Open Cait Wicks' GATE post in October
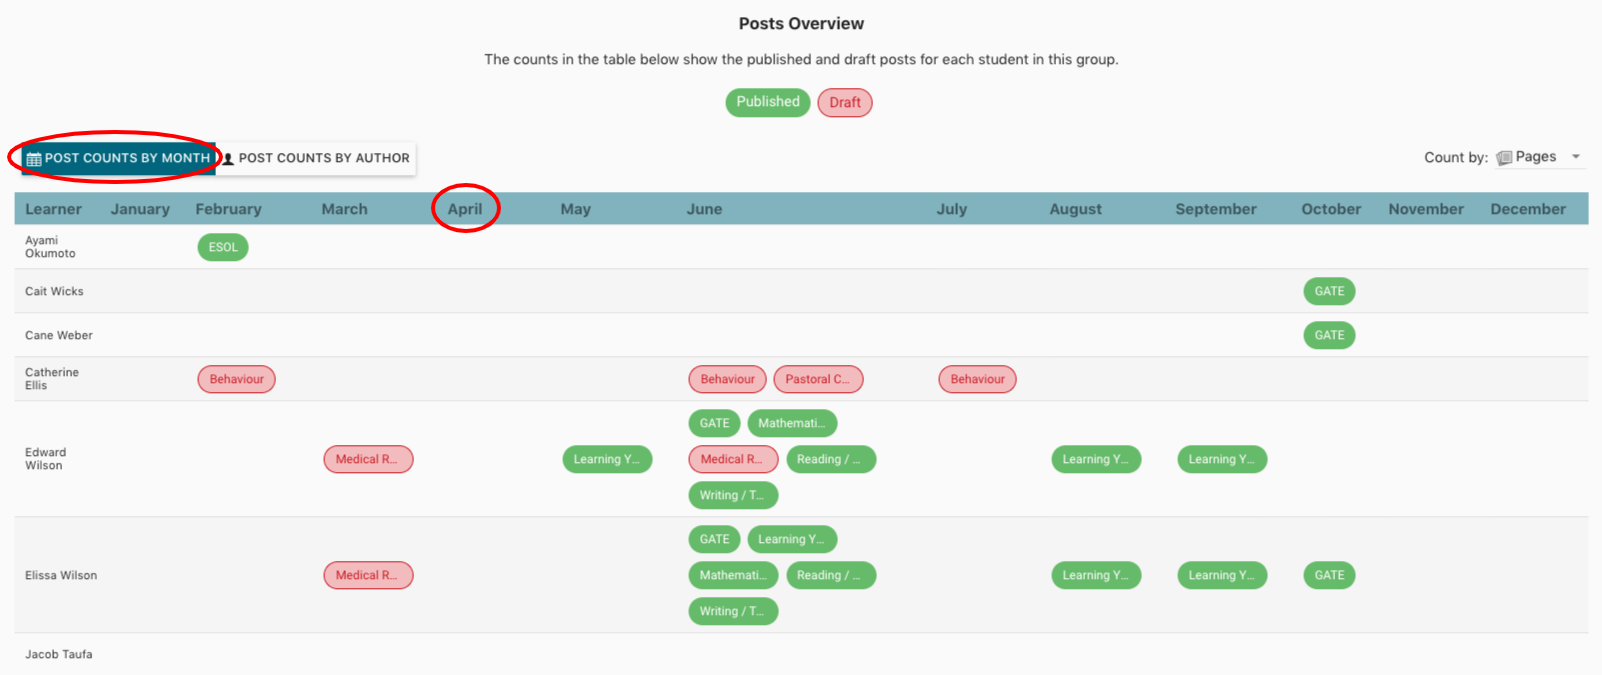 (1329, 291)
